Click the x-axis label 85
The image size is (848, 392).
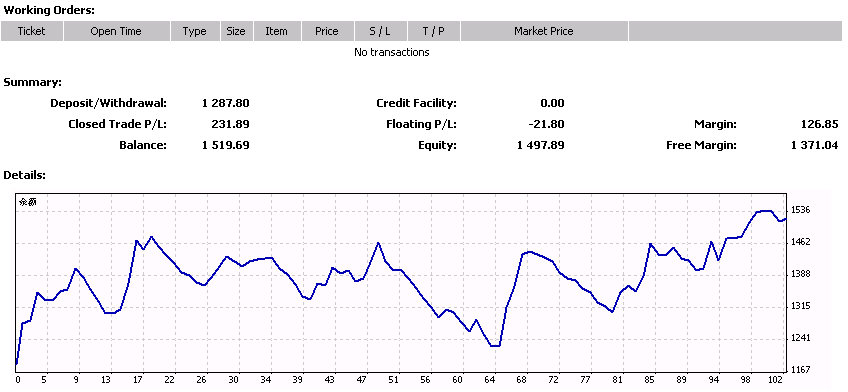click(650, 380)
